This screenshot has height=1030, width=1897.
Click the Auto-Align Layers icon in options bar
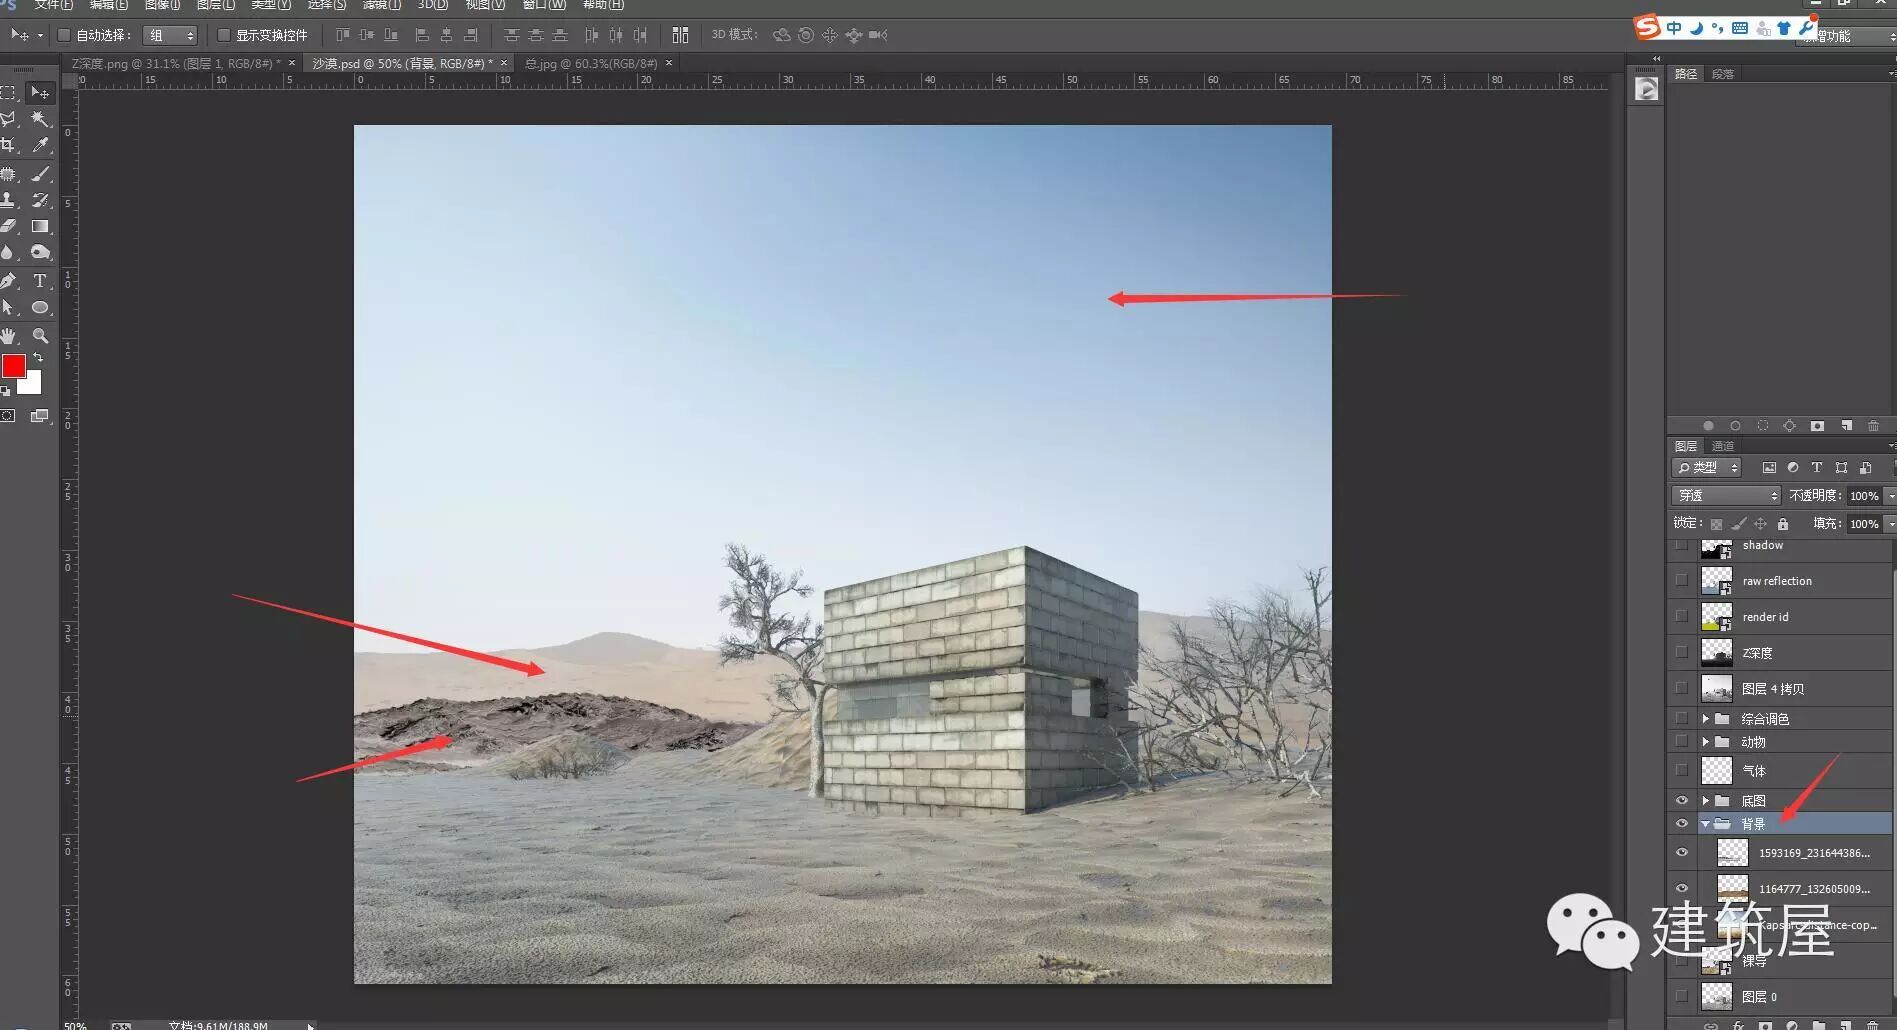[680, 35]
